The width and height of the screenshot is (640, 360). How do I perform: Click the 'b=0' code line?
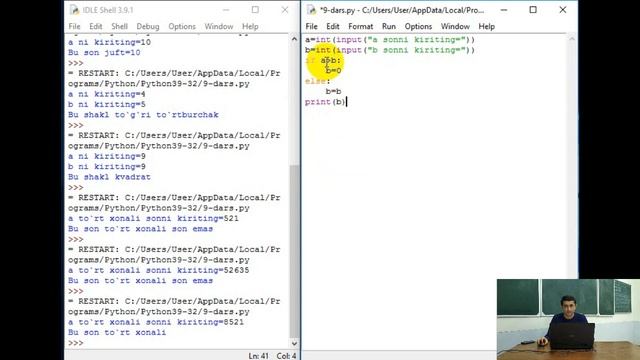click(x=333, y=71)
